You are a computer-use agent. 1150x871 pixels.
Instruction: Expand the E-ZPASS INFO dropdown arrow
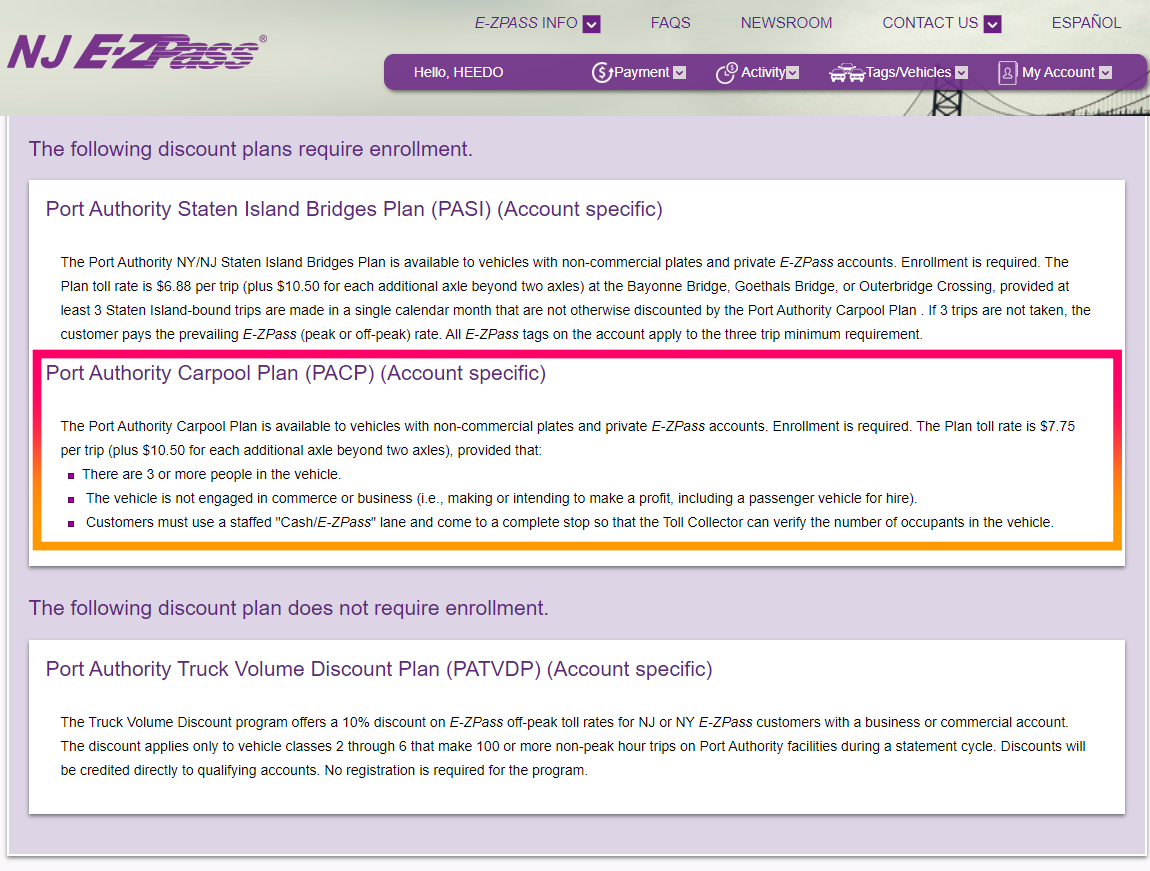click(591, 24)
